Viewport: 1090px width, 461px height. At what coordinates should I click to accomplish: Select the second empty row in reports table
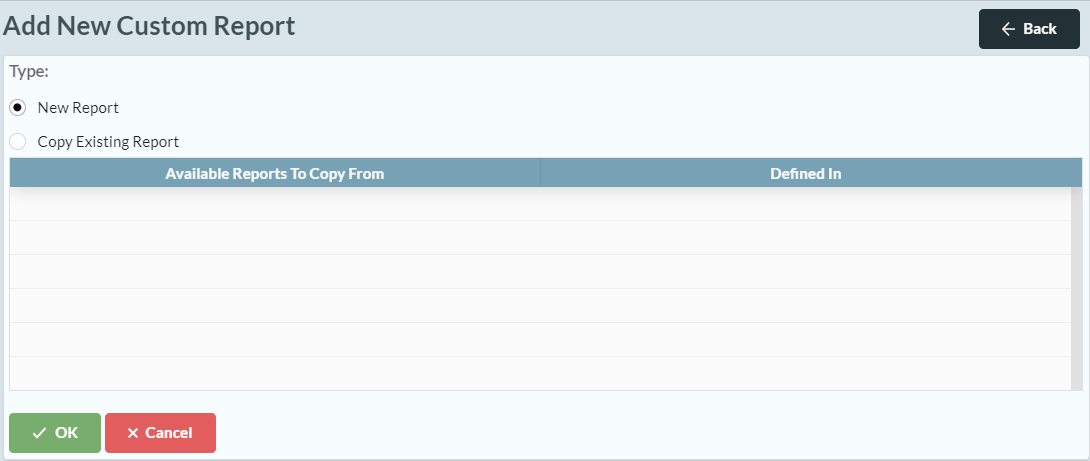coord(540,238)
